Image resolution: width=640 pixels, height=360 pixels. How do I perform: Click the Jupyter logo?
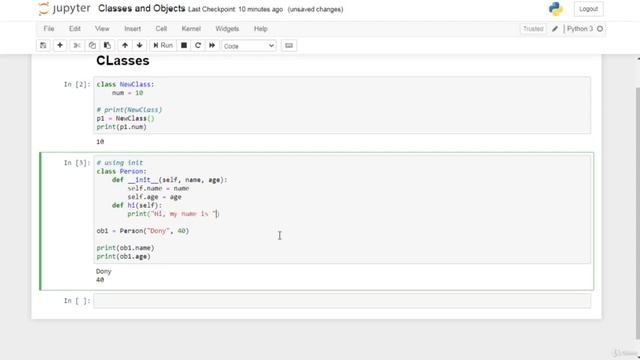(64, 9)
